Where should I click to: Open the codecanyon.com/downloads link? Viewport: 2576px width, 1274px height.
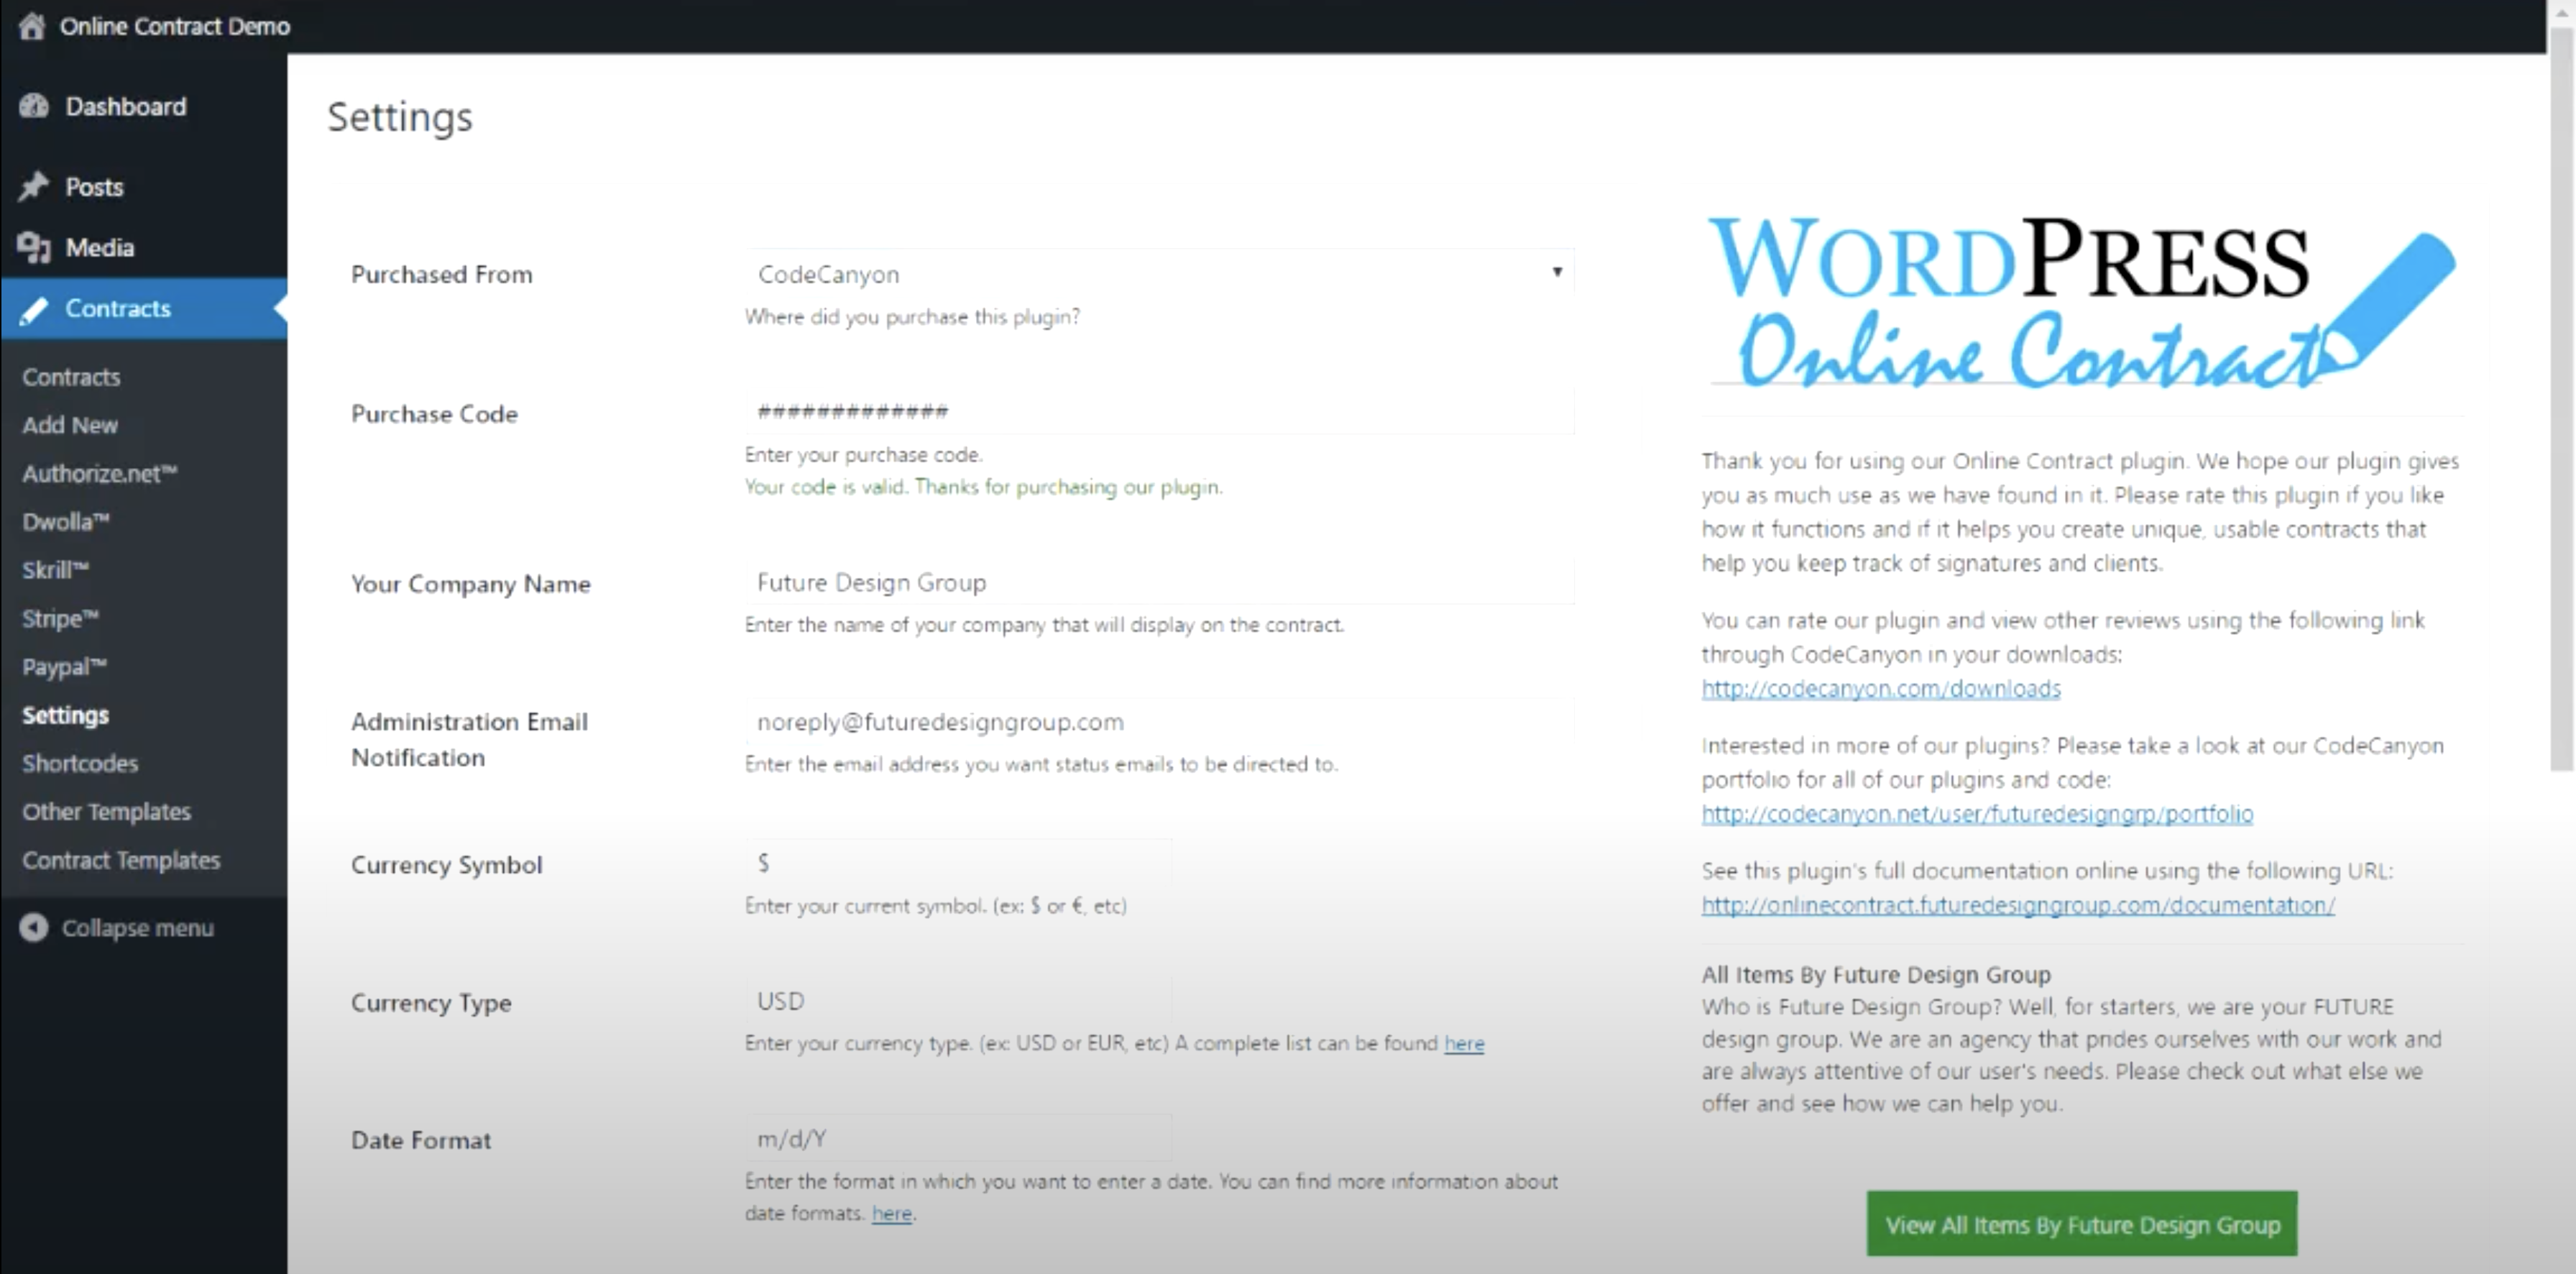pos(1880,689)
